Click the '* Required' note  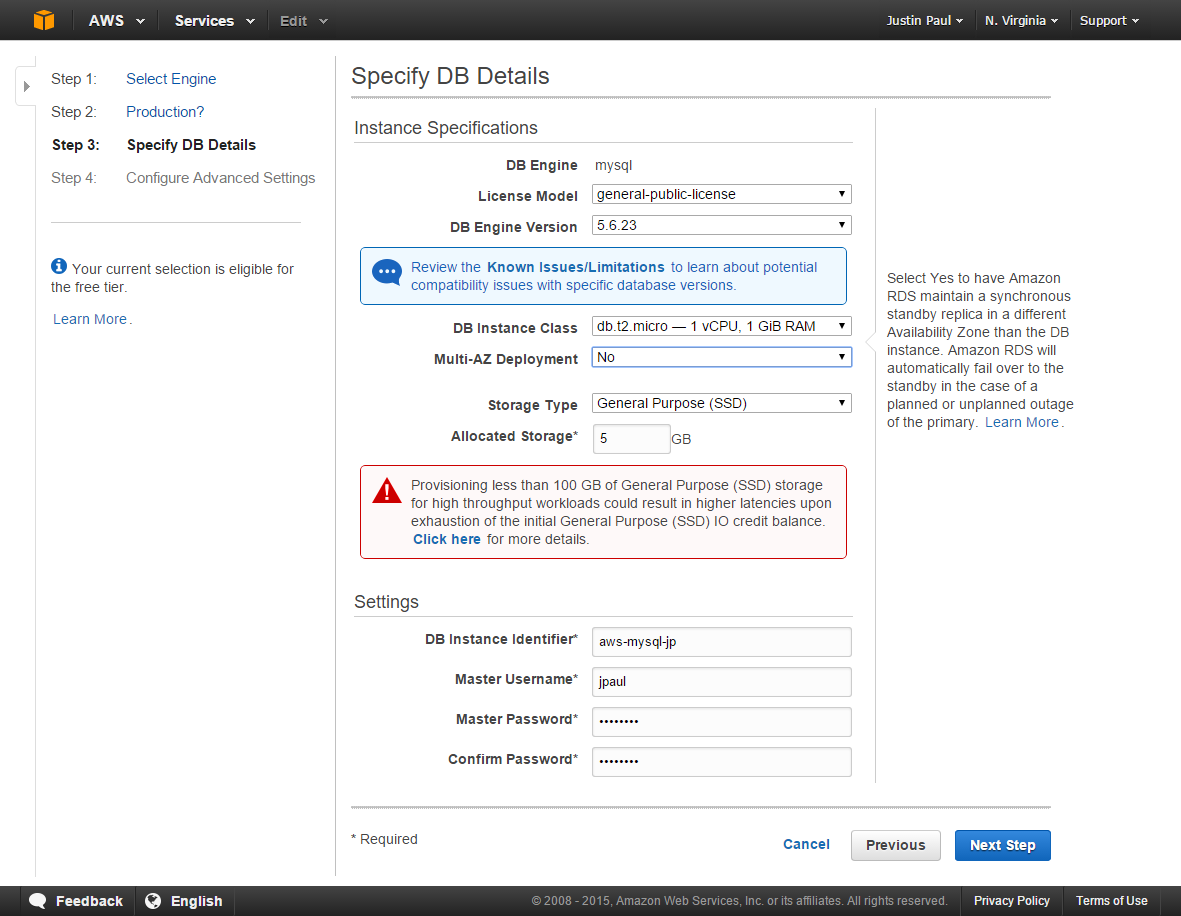click(384, 839)
